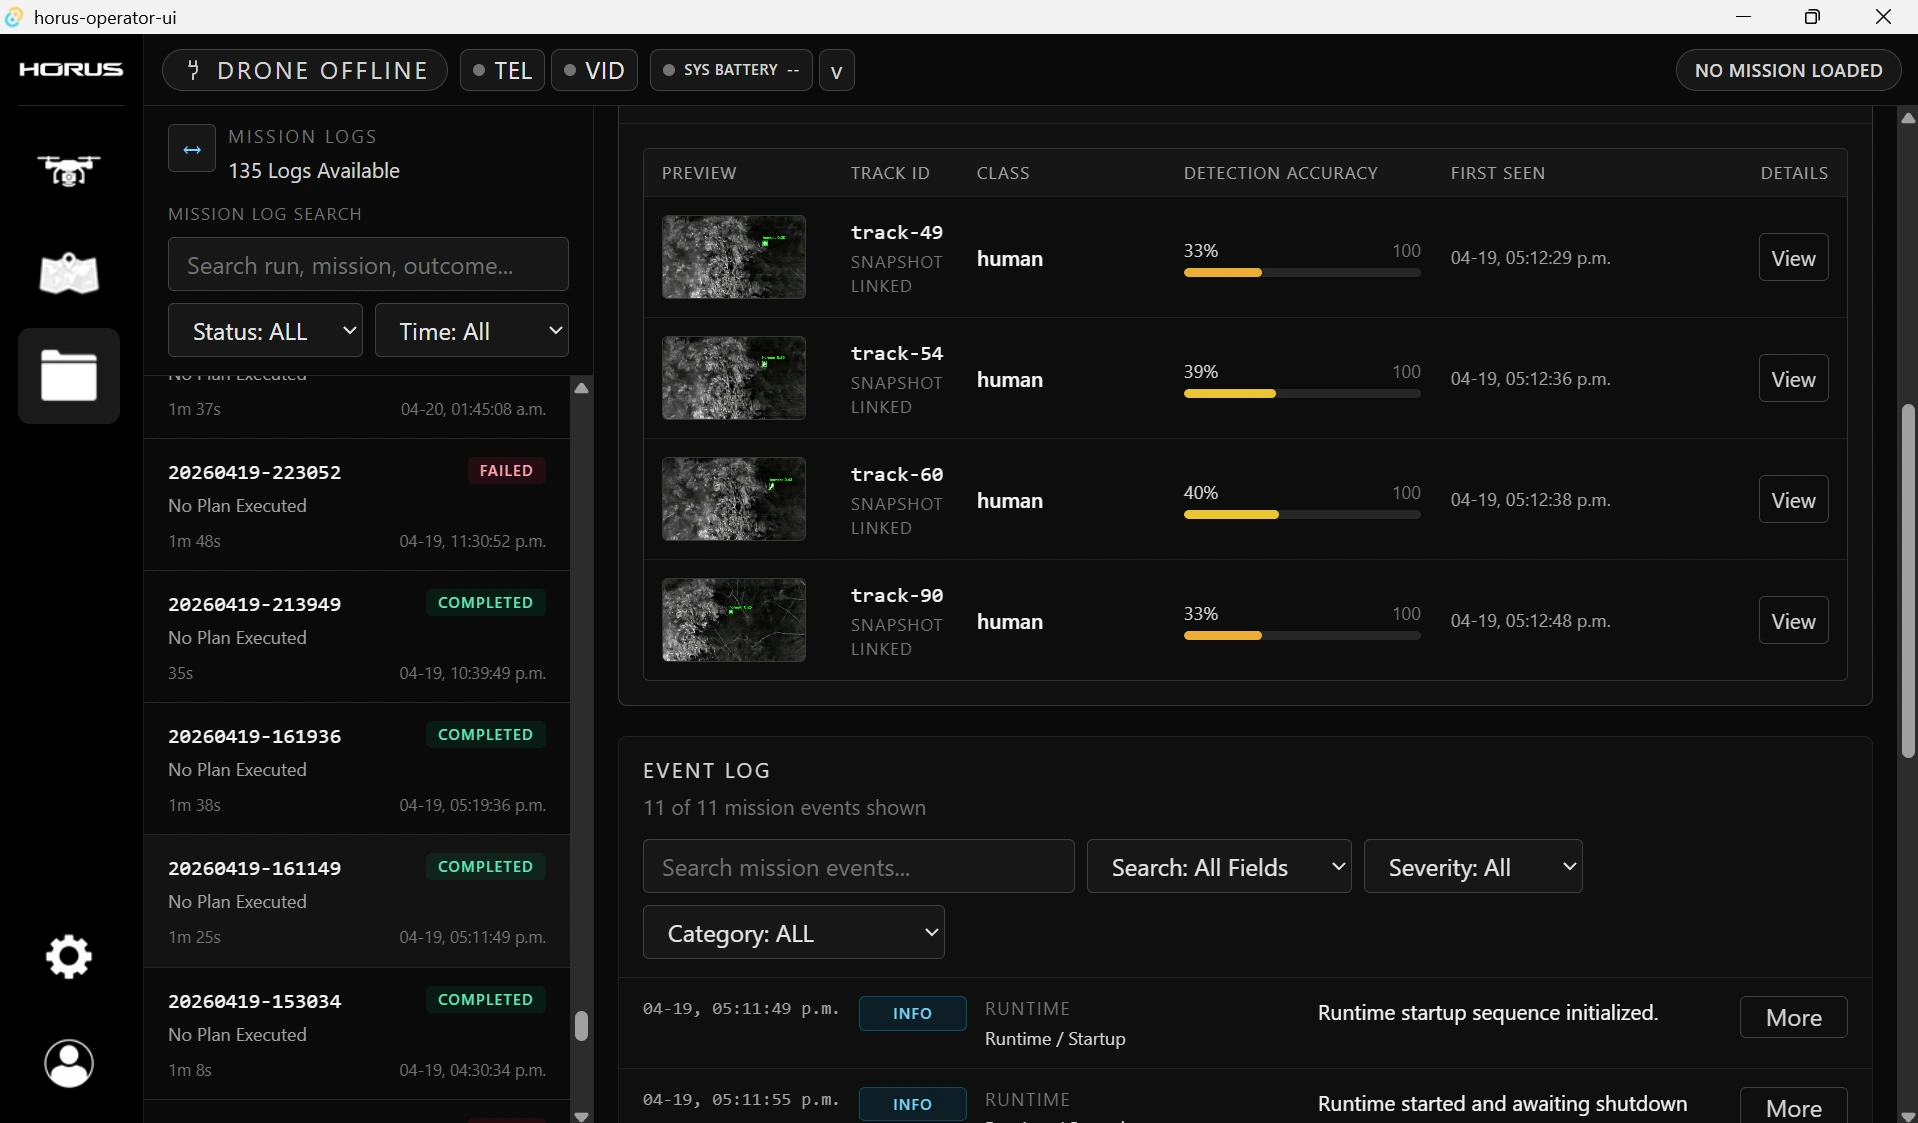This screenshot has height=1123, width=1918.
Task: Open the track-49 preview thumbnail
Action: (734, 257)
